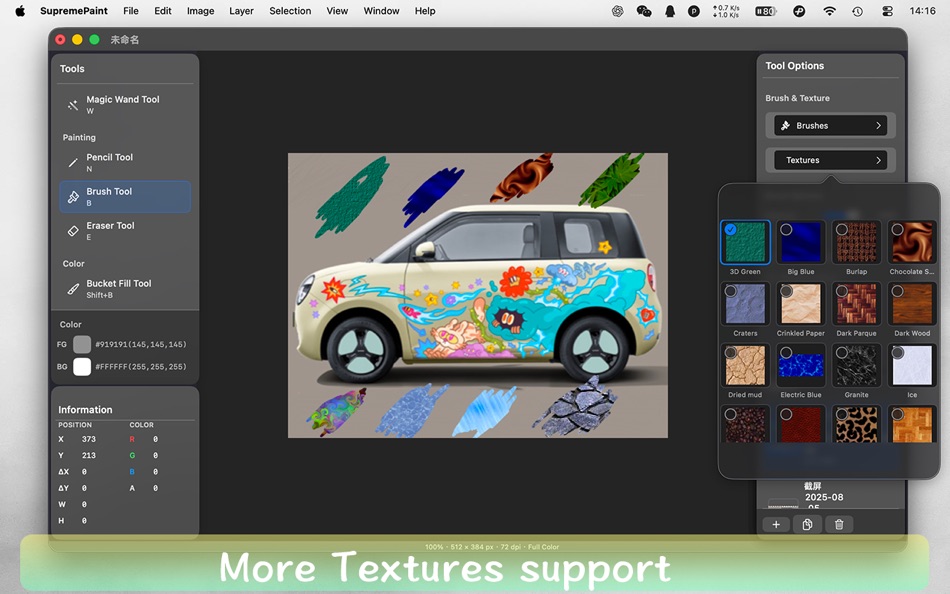This screenshot has height=594, width=950.
Task: Click the Dark Wood texture thumbnail
Action: tap(912, 304)
